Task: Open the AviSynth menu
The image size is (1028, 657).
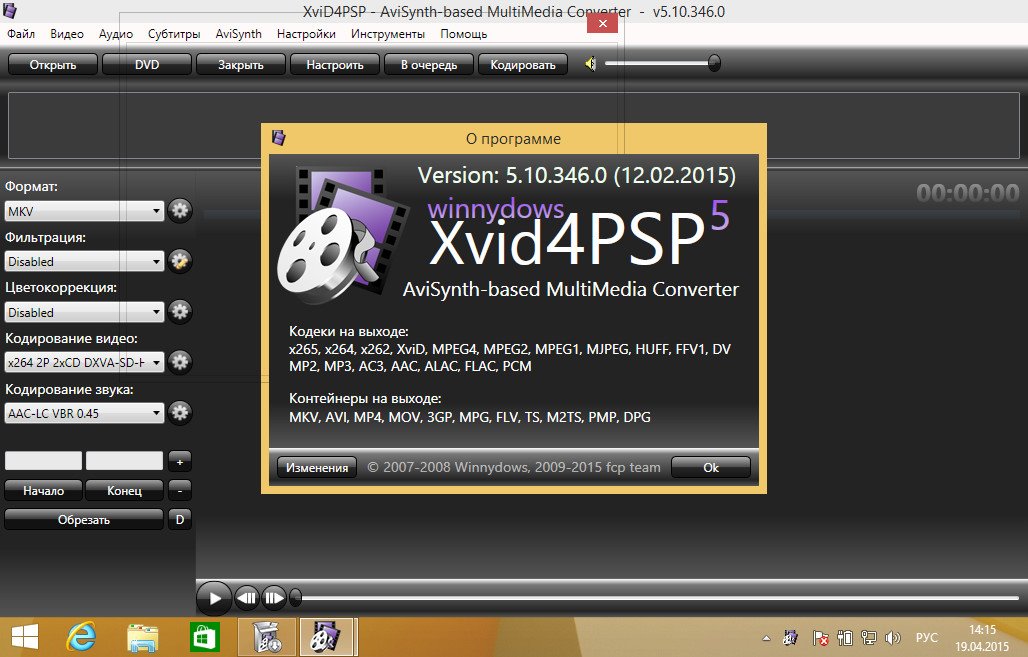Action: click(238, 33)
